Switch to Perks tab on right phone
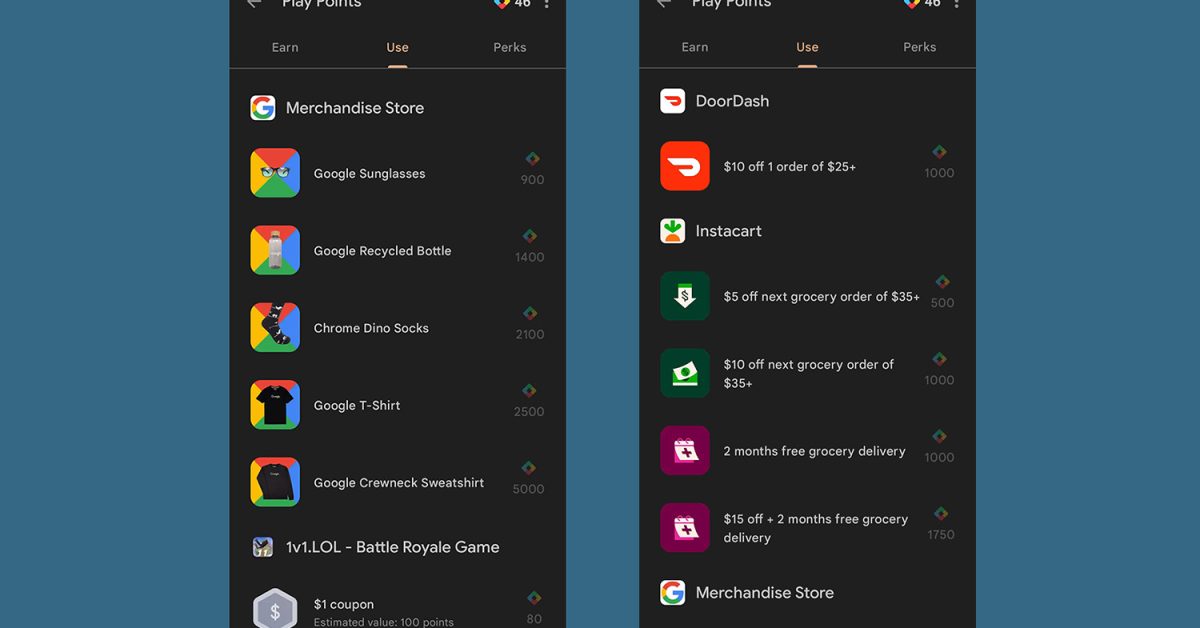Viewport: 1200px width, 628px height. 919,47
